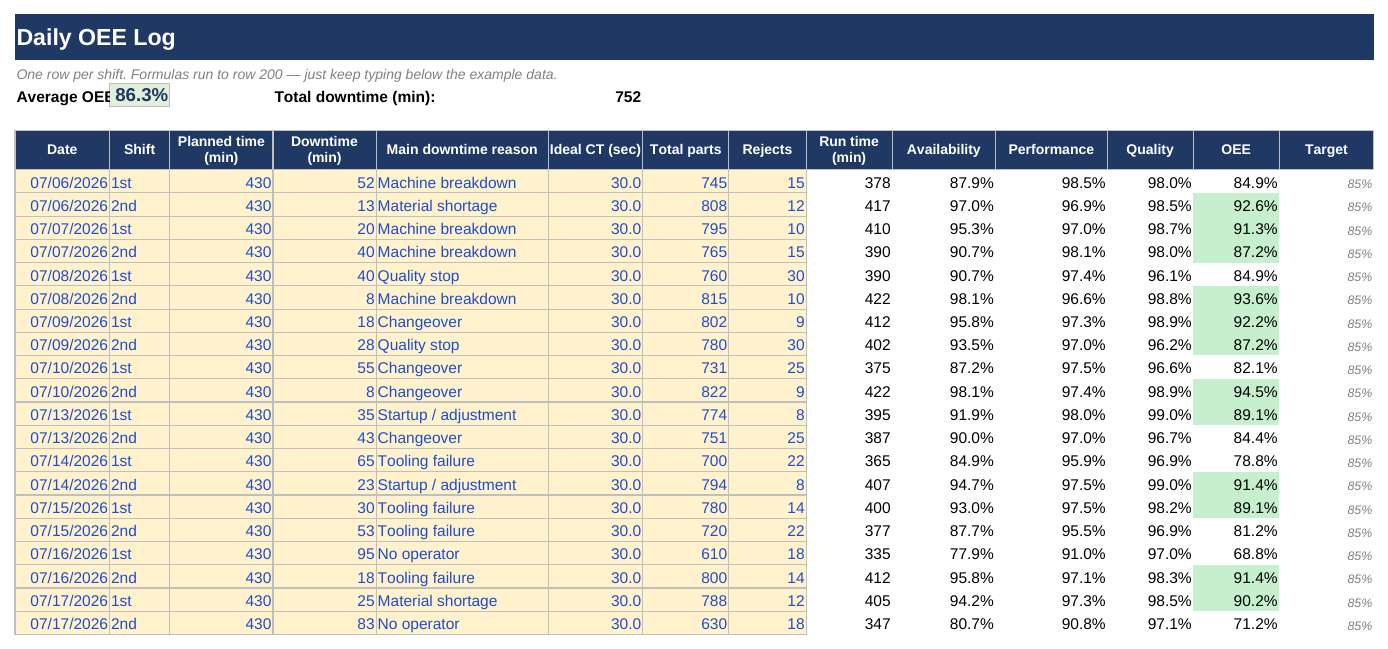Screen dimensions: 1388x649
Task: Click downtime cell showing 83
Action: click(324, 624)
